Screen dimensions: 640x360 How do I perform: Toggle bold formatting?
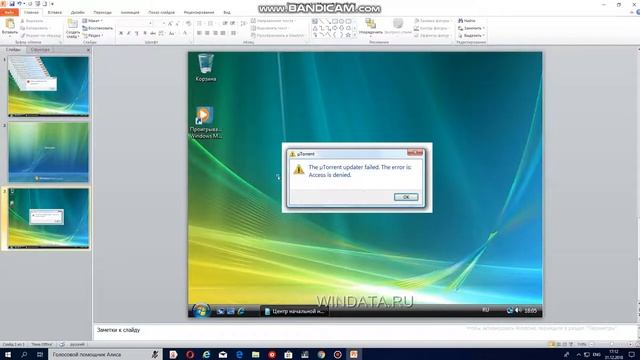coord(121,33)
